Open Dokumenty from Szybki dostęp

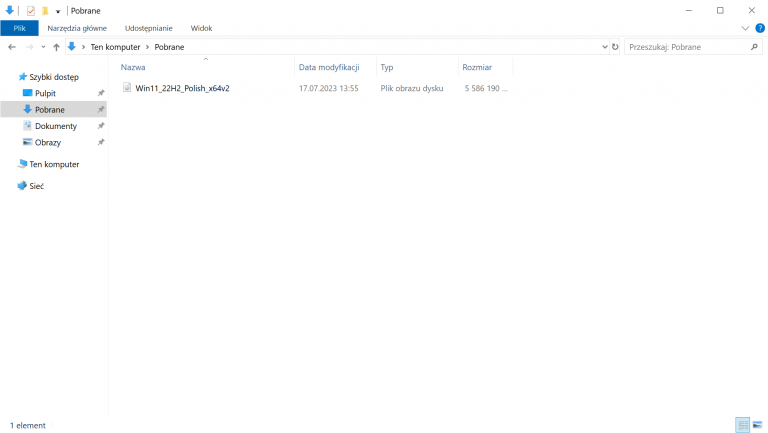pos(55,126)
